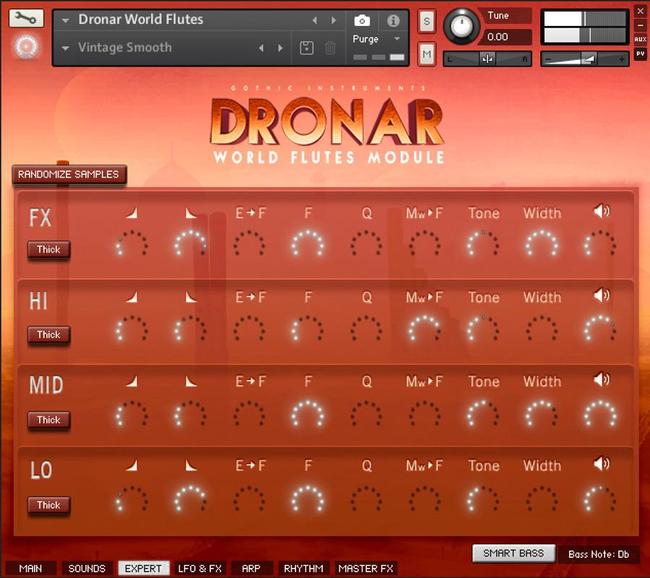The width and height of the screenshot is (650, 578).
Task: Click LO row Width knob
Action: click(x=542, y=499)
